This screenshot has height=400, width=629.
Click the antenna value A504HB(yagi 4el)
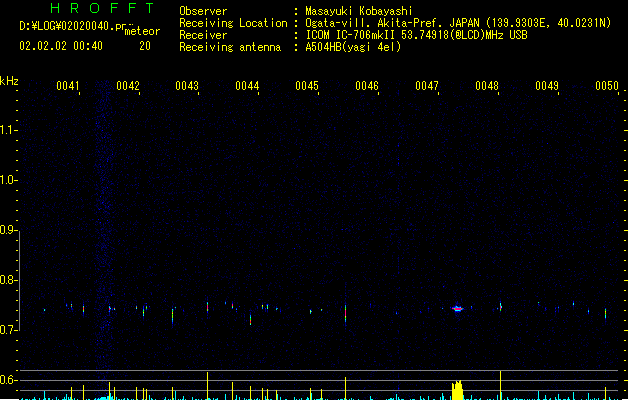tap(353, 47)
